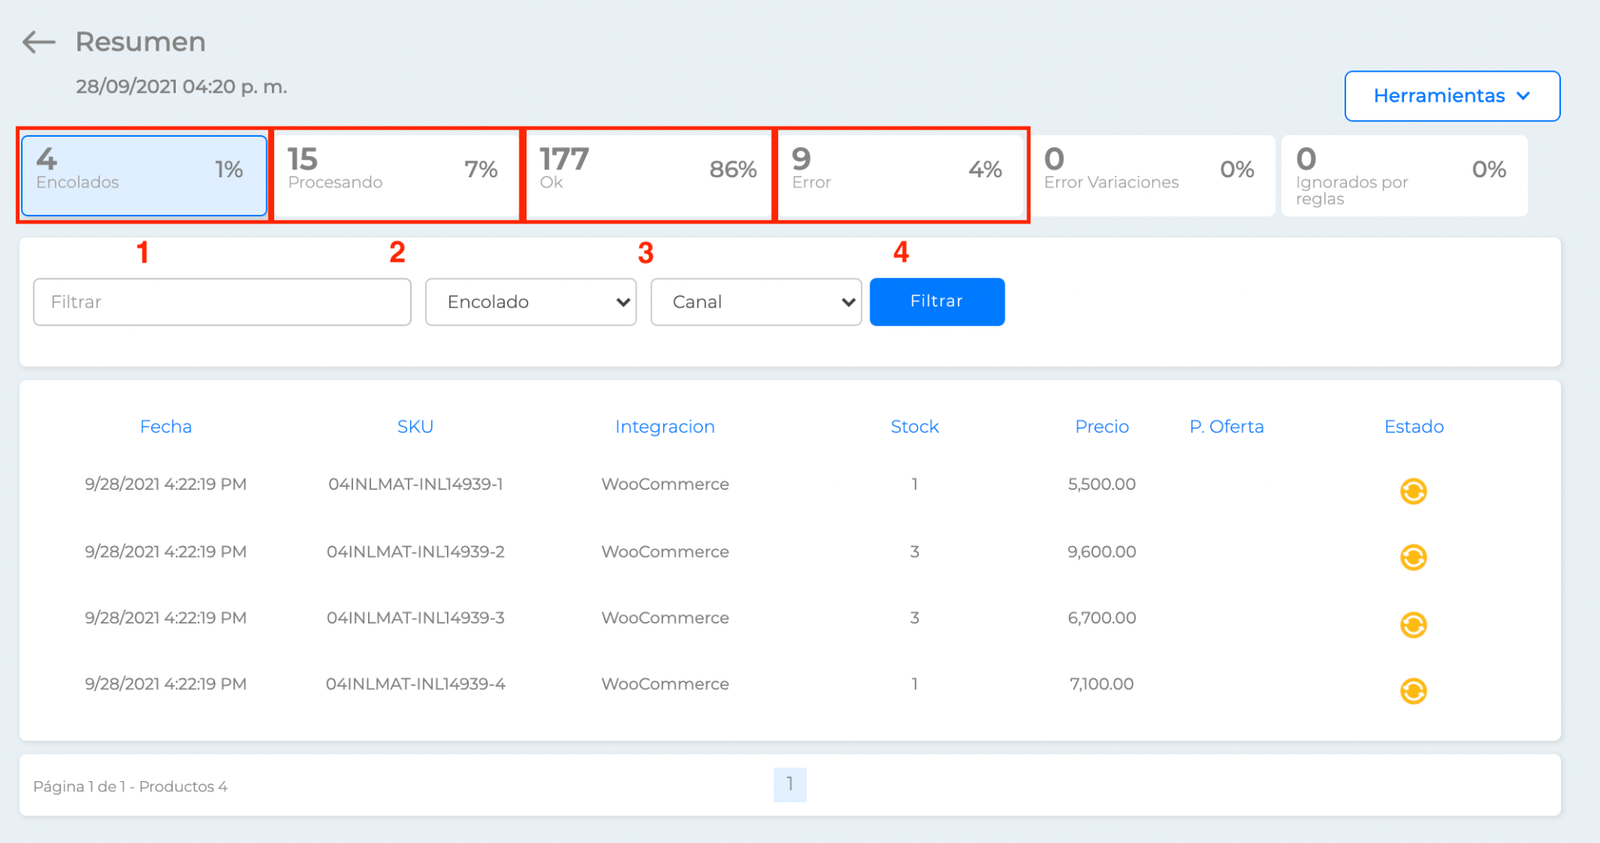Sort by Estado column header
The height and width of the screenshot is (843, 1600).
[x=1414, y=427]
